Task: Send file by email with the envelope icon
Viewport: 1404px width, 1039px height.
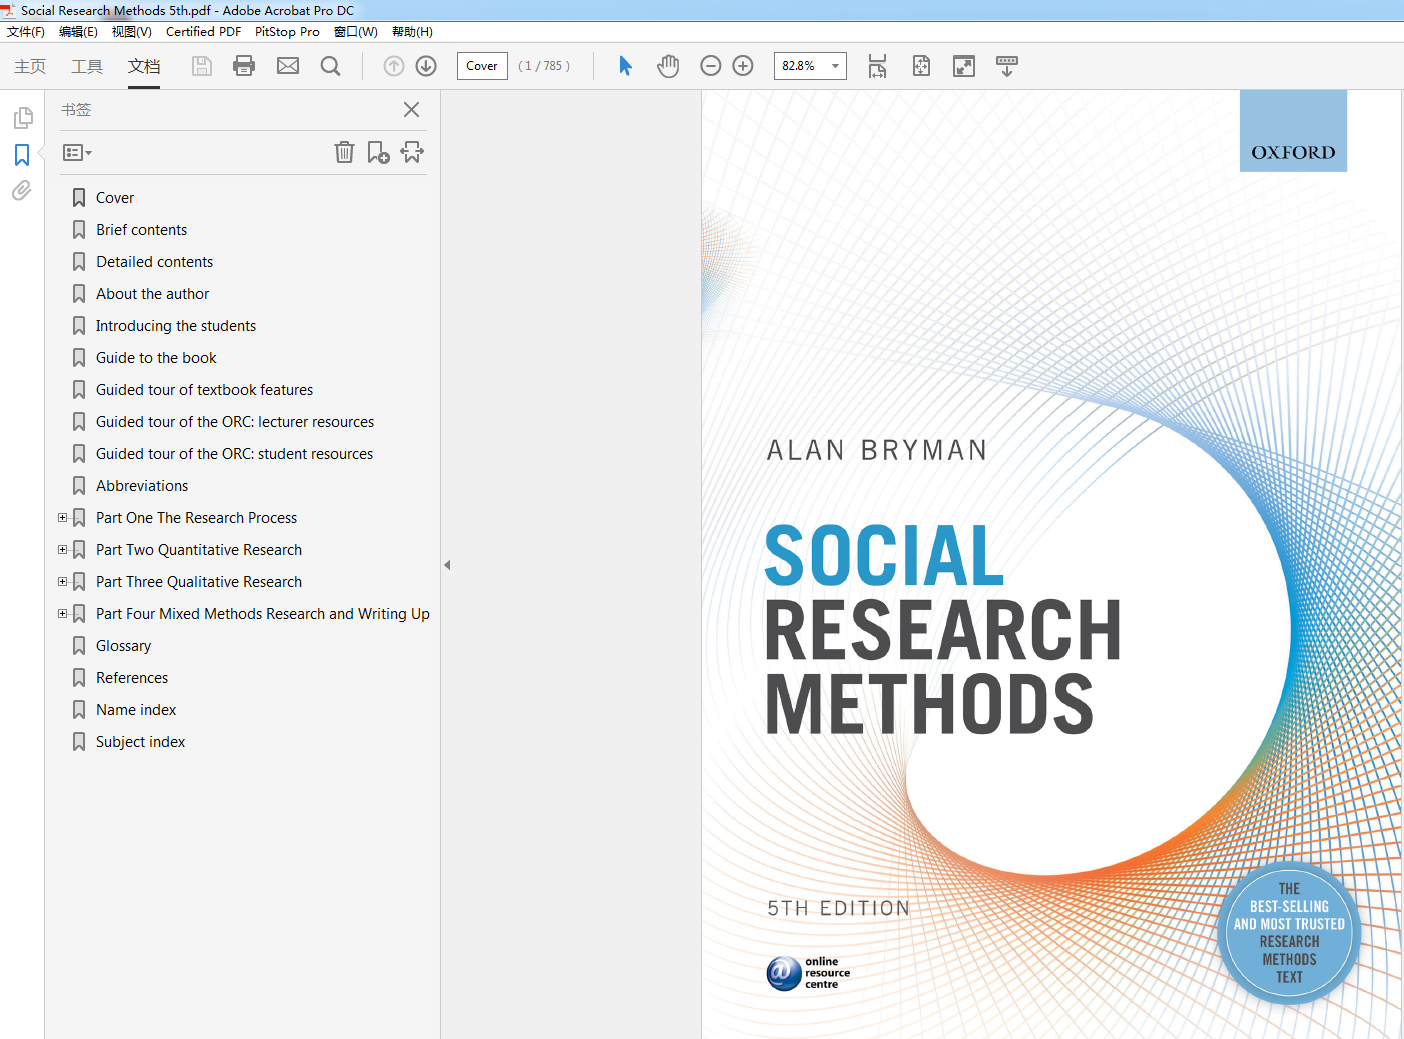Action: 288,66
